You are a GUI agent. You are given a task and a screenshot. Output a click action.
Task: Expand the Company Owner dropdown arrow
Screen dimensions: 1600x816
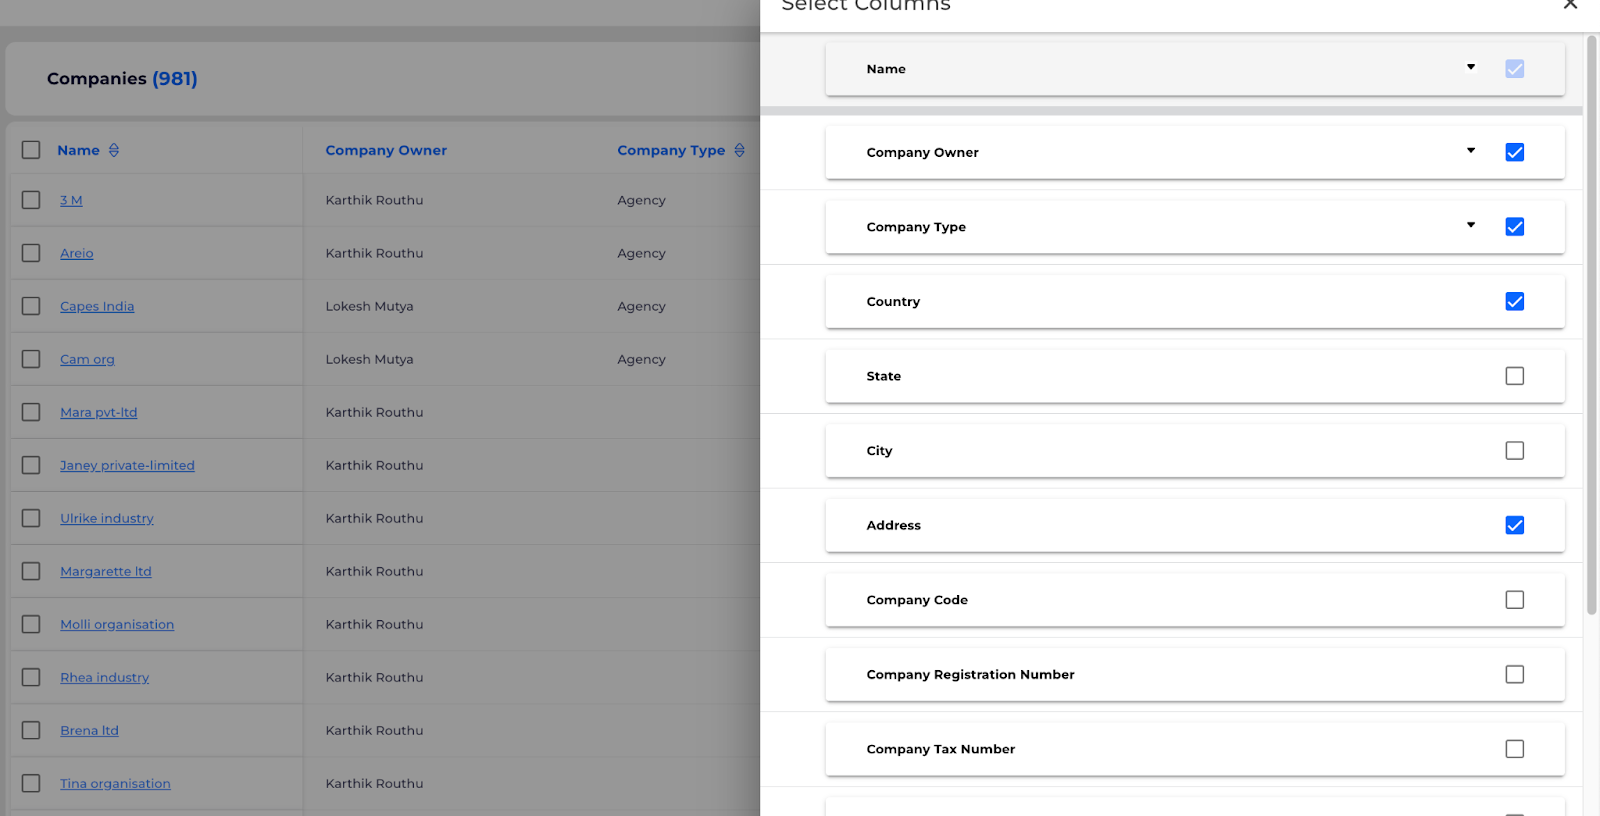click(x=1471, y=151)
